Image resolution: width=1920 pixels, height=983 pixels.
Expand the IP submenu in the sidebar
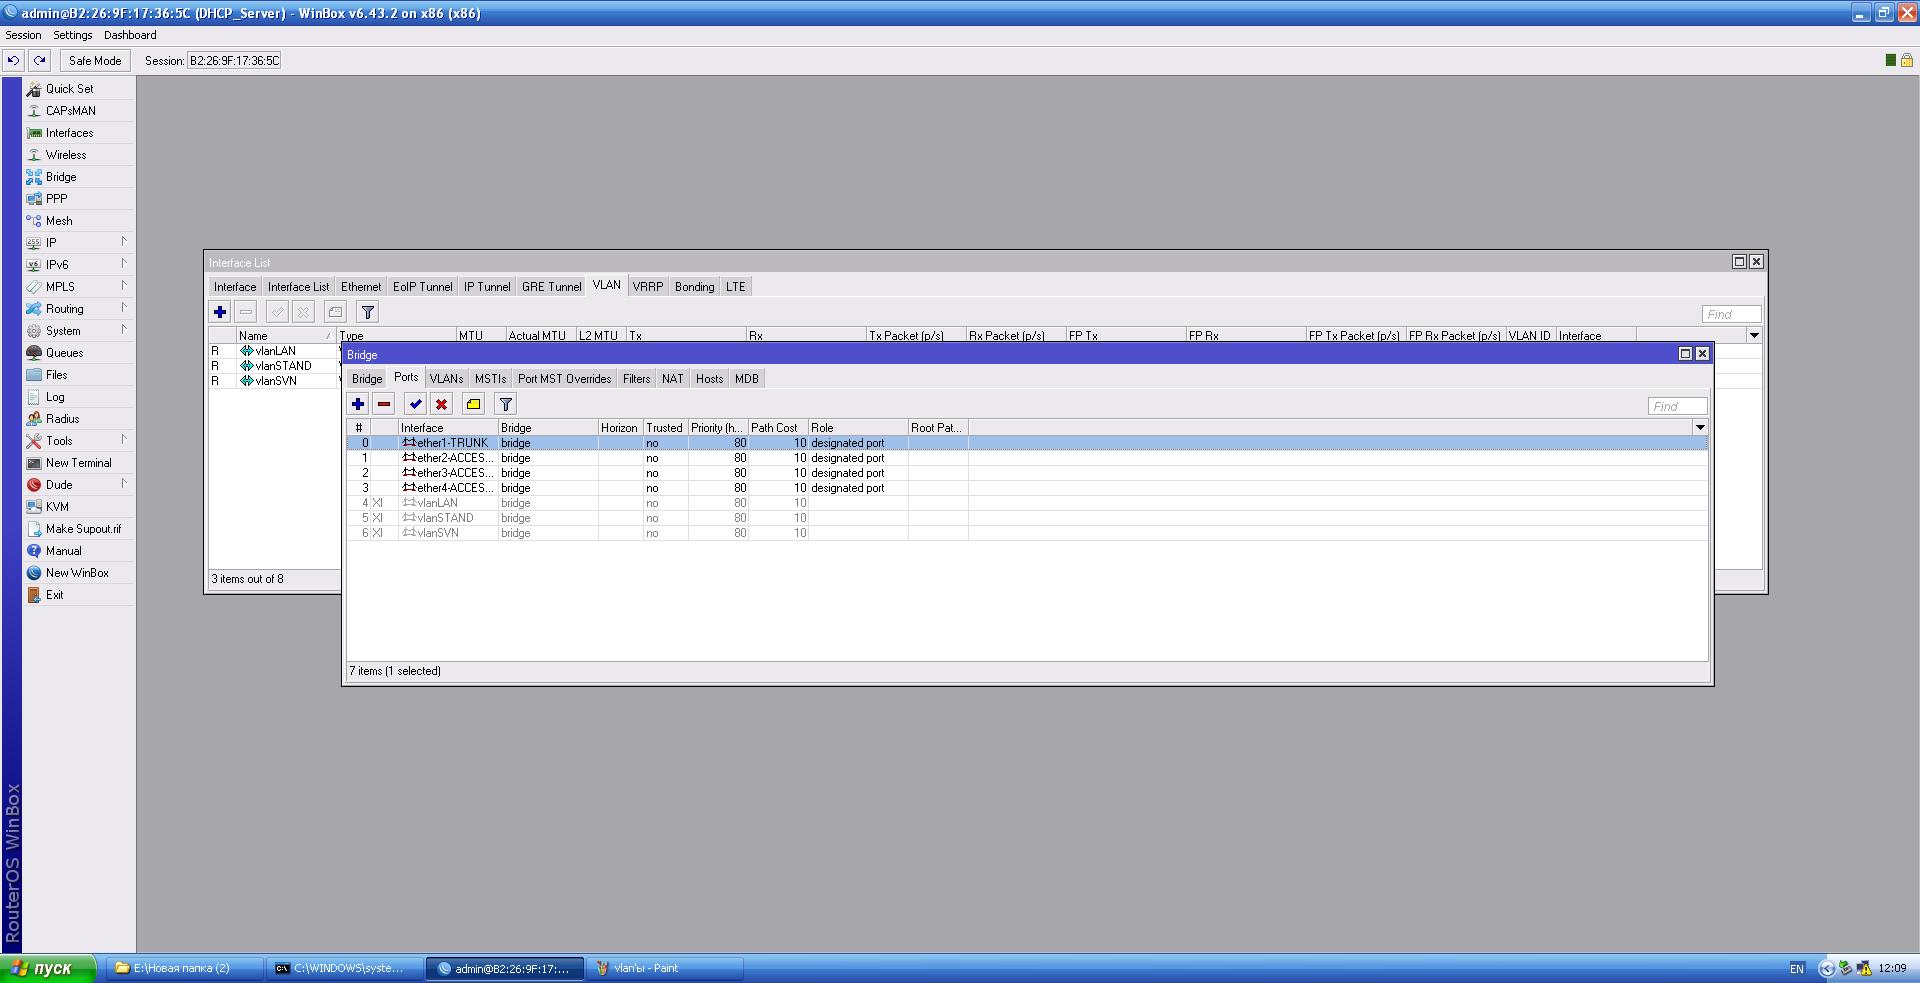tap(78, 243)
